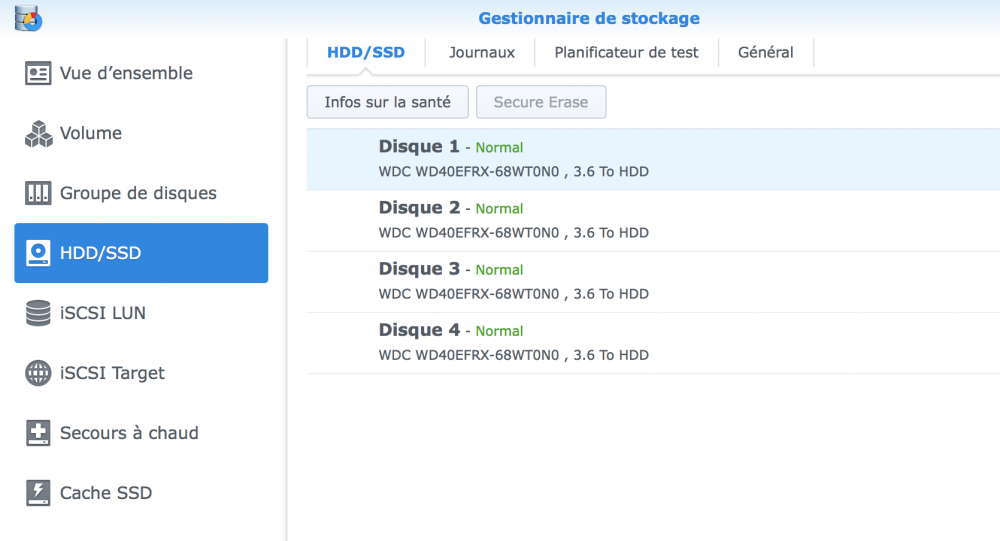Click the Storage Manager app icon
The height and width of the screenshot is (541, 1000).
tap(26, 17)
